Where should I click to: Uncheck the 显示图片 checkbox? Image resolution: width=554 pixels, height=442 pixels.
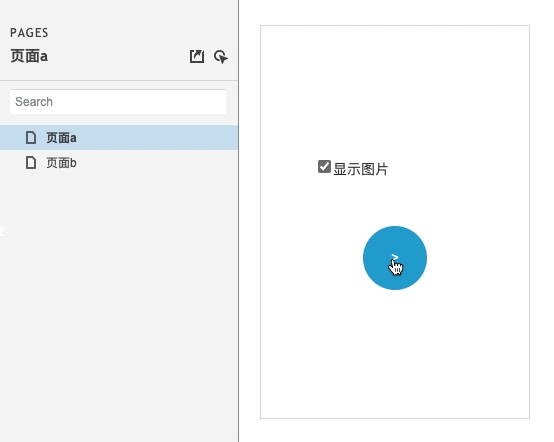pos(324,167)
